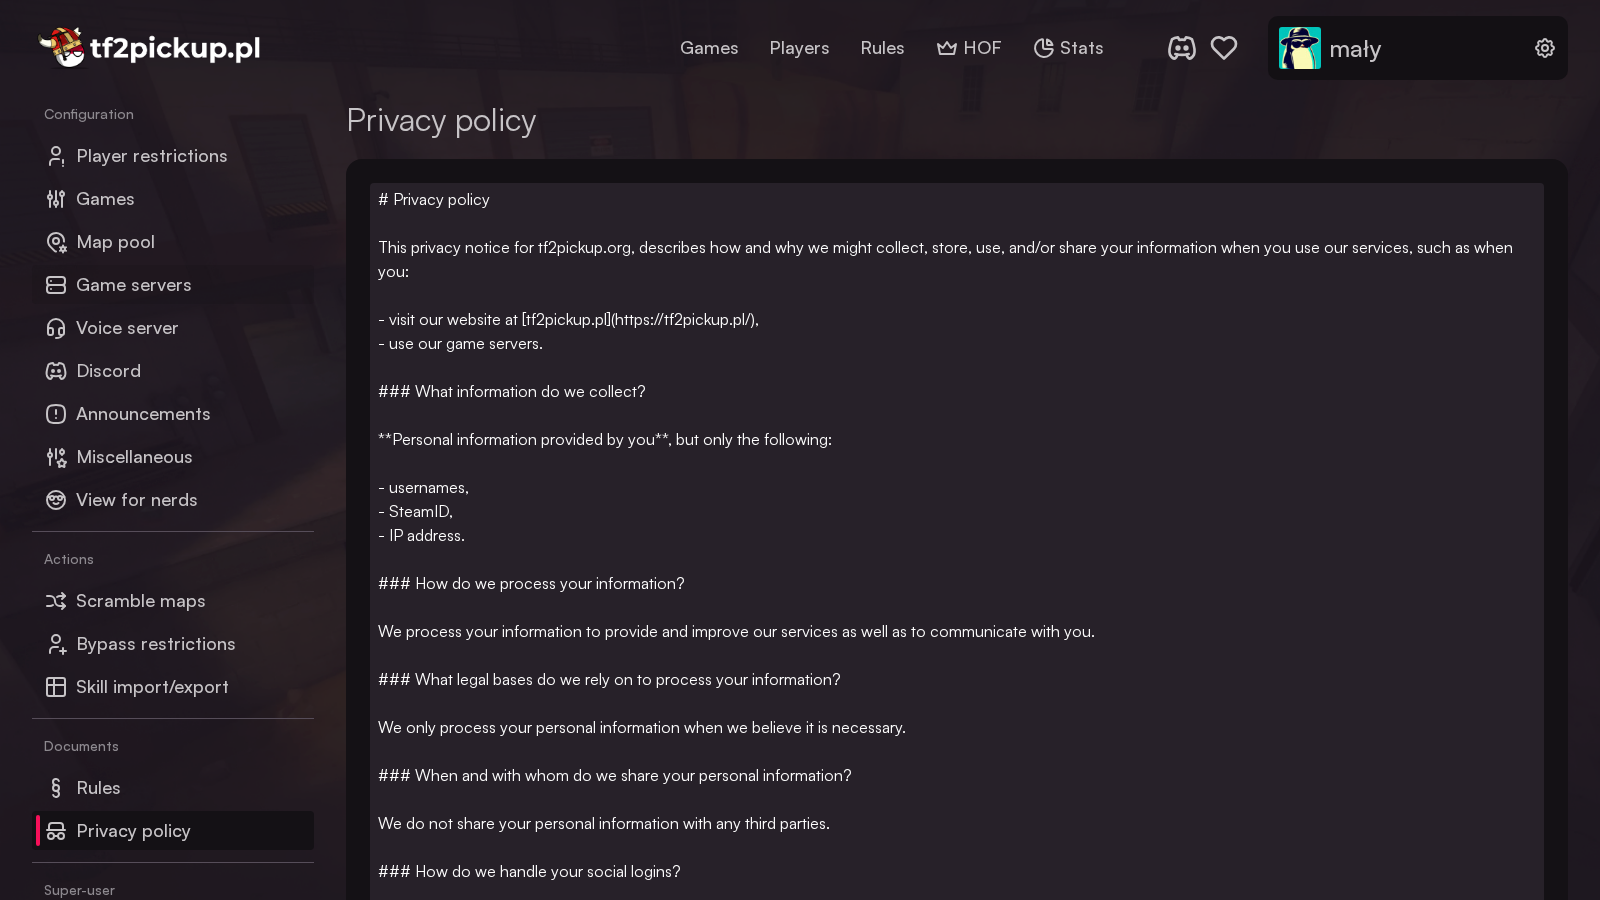This screenshot has height=900, width=1600.
Task: Open the Players page from top navigation
Action: coord(799,47)
